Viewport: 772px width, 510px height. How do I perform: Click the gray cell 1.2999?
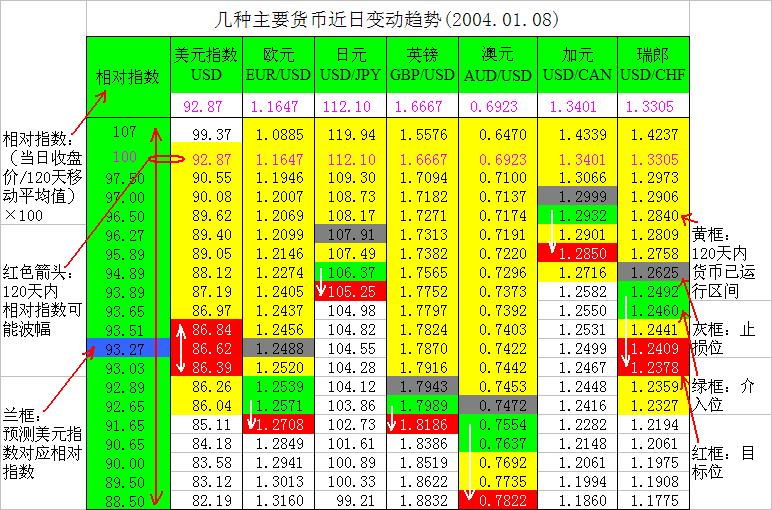[577, 196]
